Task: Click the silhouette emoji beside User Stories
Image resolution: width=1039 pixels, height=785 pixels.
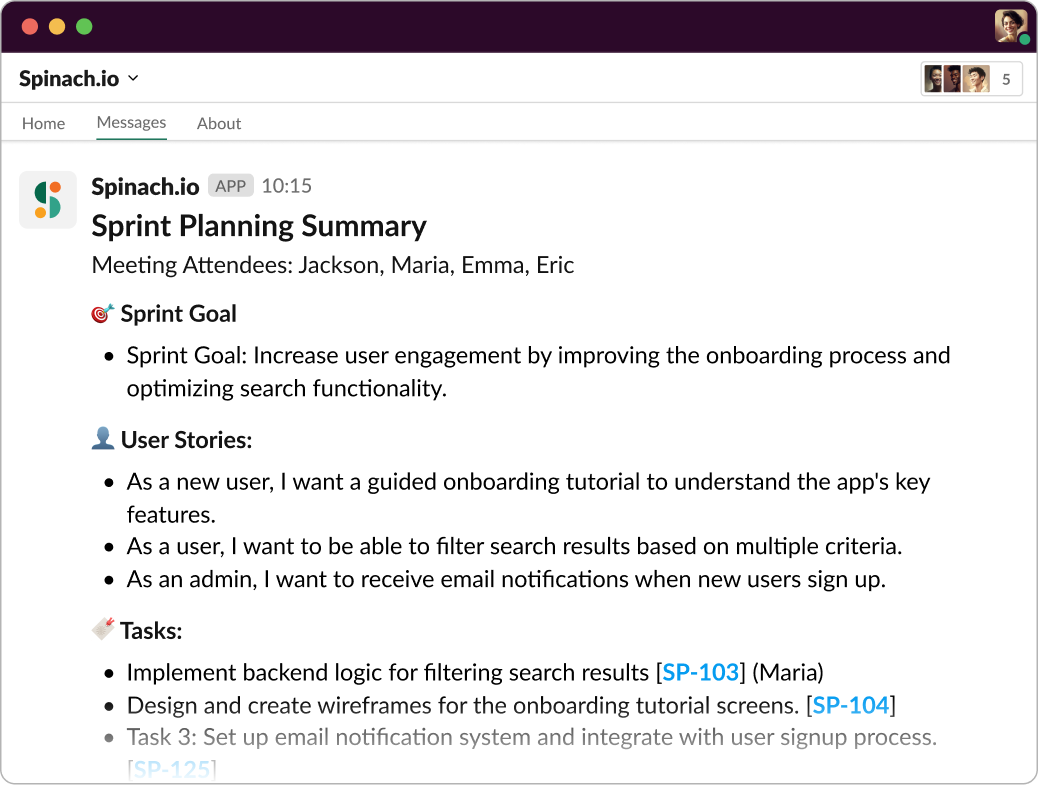Action: click(103, 439)
